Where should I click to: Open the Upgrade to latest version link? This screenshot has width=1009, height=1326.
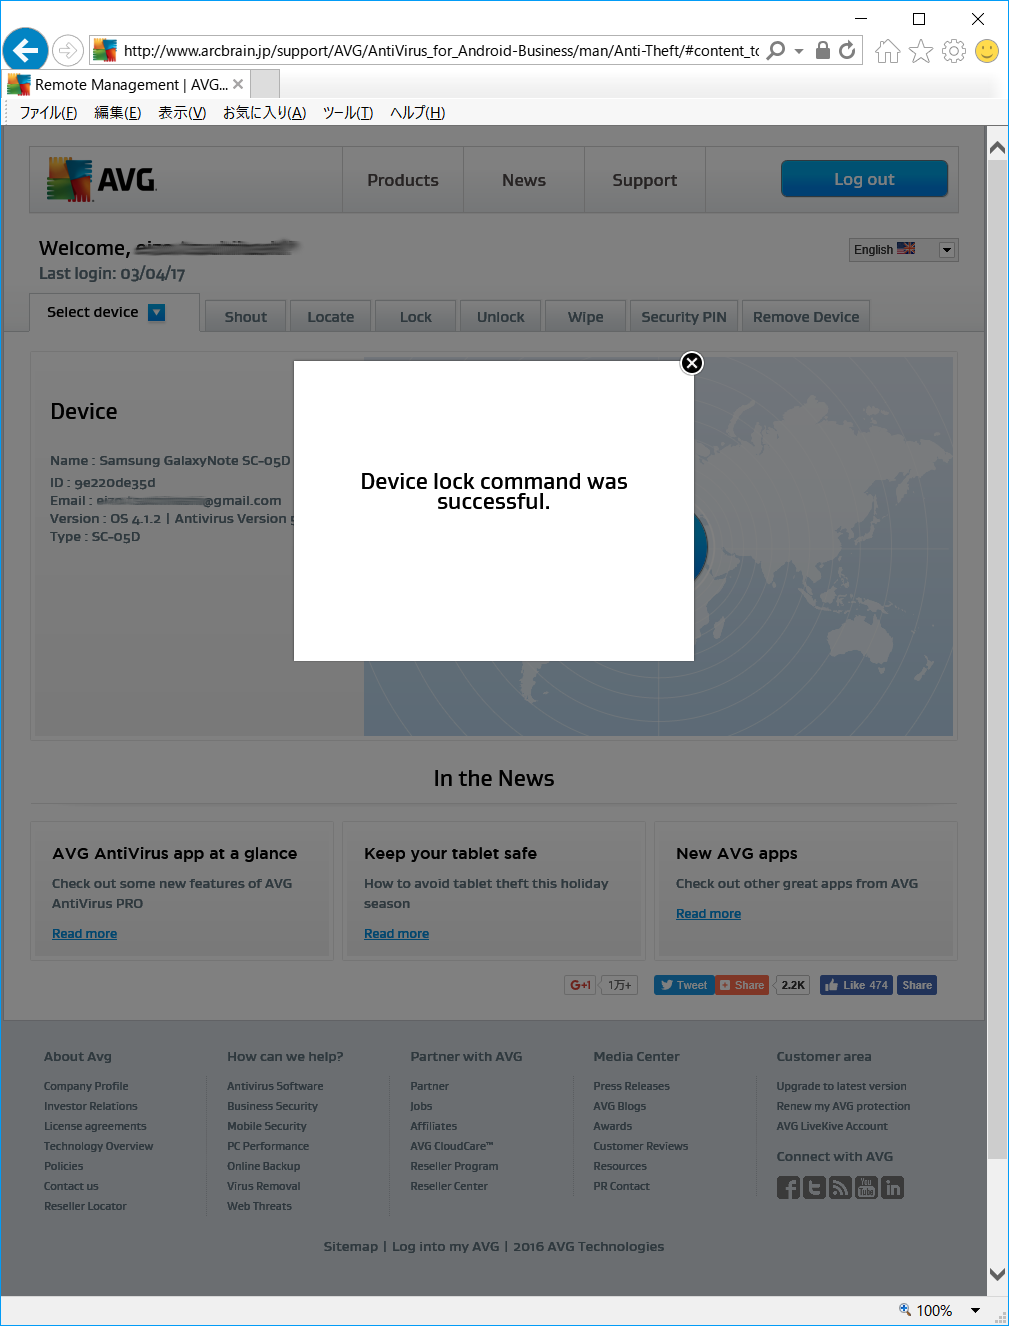[x=842, y=1086]
